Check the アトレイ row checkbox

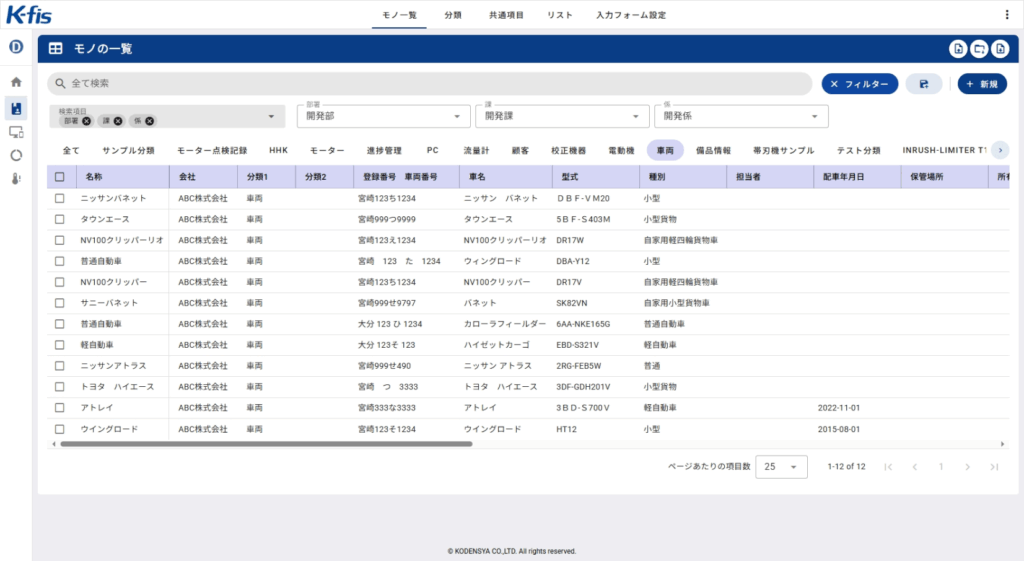pos(60,408)
